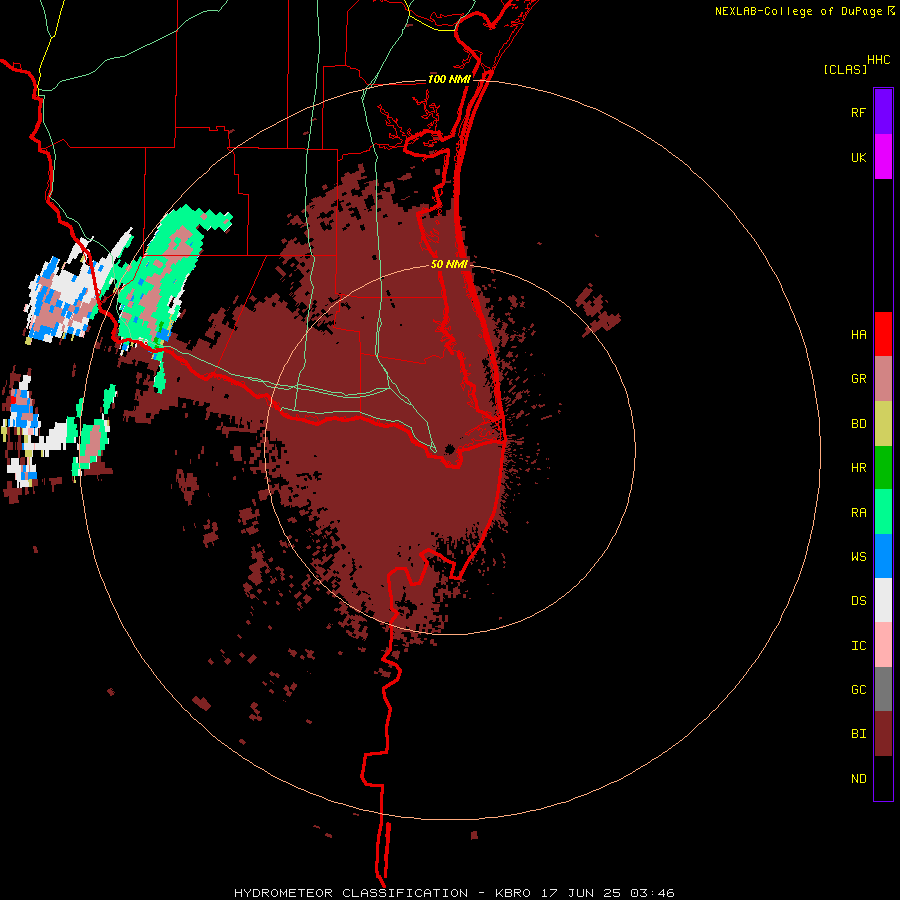Viewport: 900px width, 900px height.
Task: Click the RA legend label
Action: click(858, 512)
